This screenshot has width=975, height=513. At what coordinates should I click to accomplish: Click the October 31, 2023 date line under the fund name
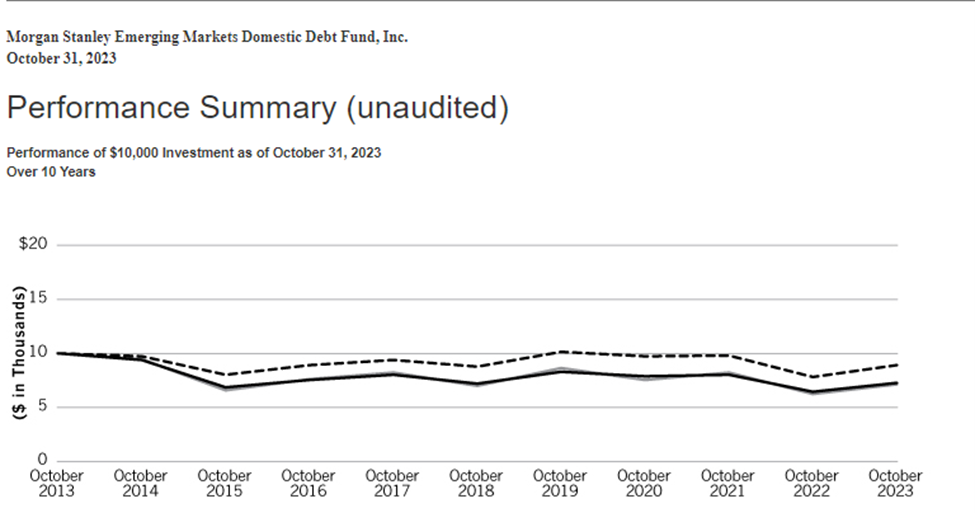tap(61, 57)
